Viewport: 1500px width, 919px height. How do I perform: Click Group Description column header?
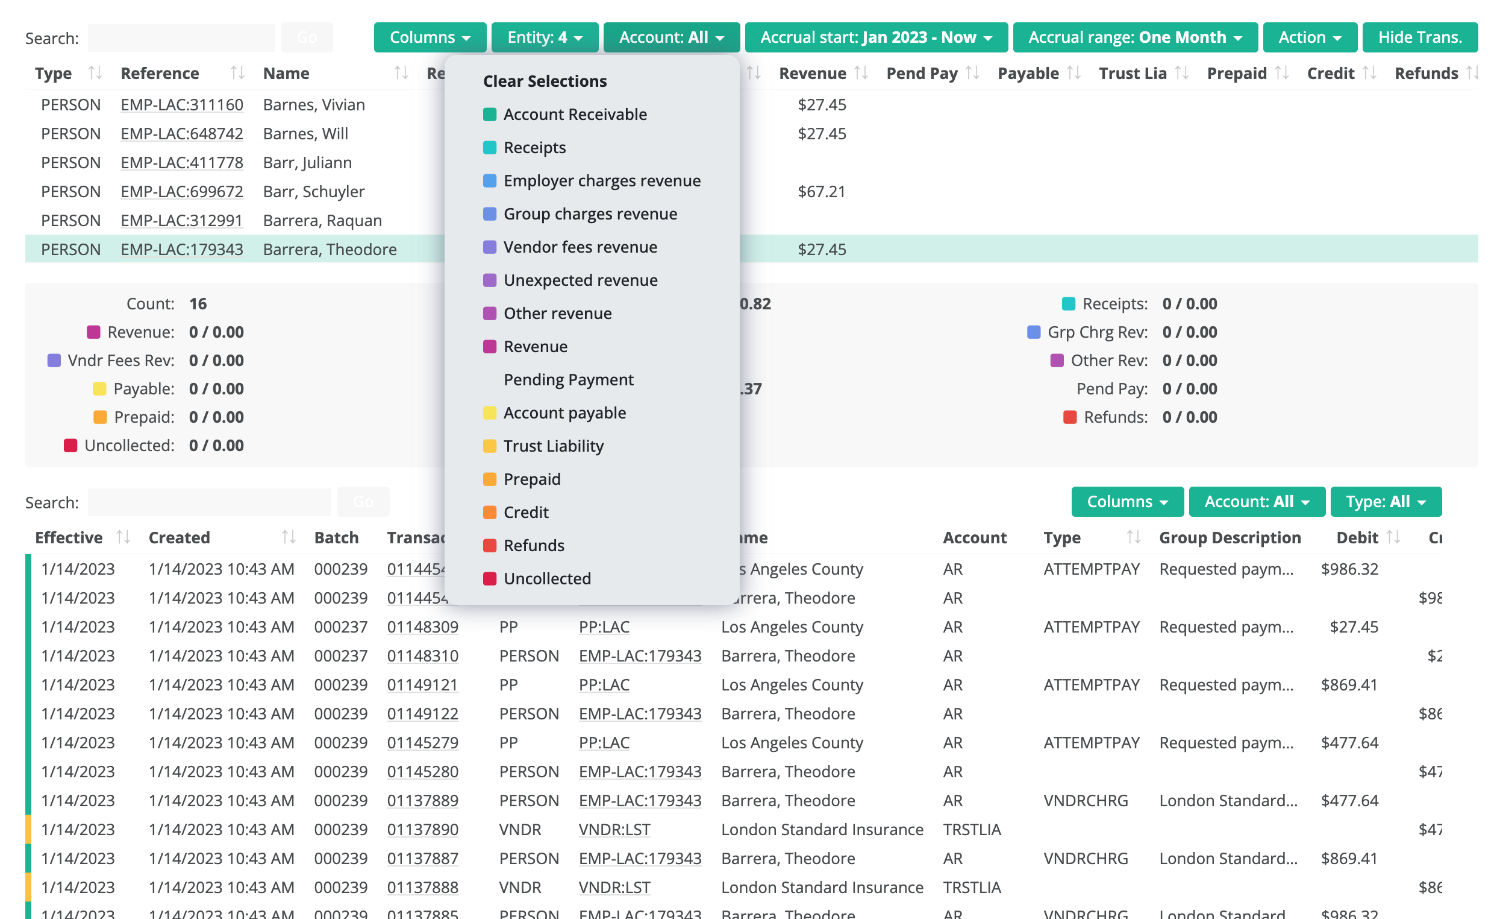[x=1230, y=537]
